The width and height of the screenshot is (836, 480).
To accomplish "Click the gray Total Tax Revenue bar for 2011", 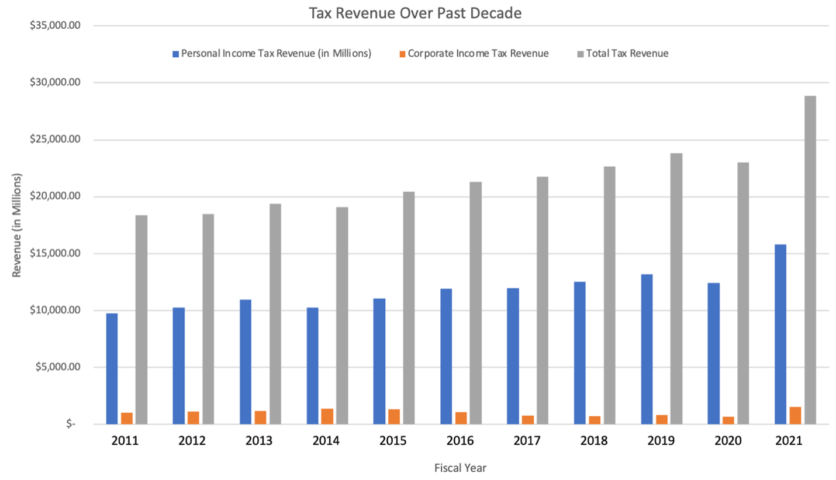I will [x=141, y=319].
